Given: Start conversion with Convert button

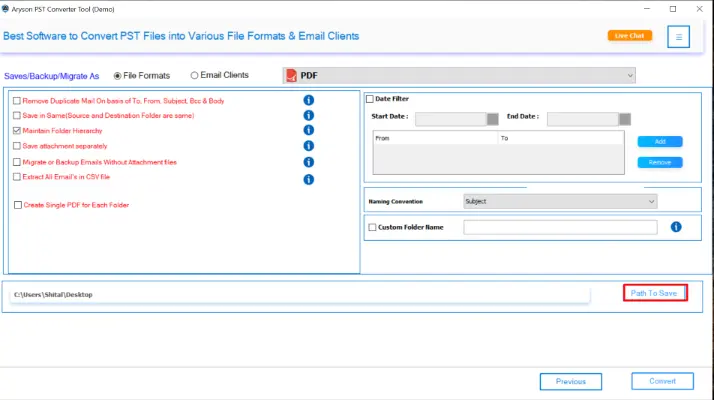Looking at the screenshot, I should (662, 381).
